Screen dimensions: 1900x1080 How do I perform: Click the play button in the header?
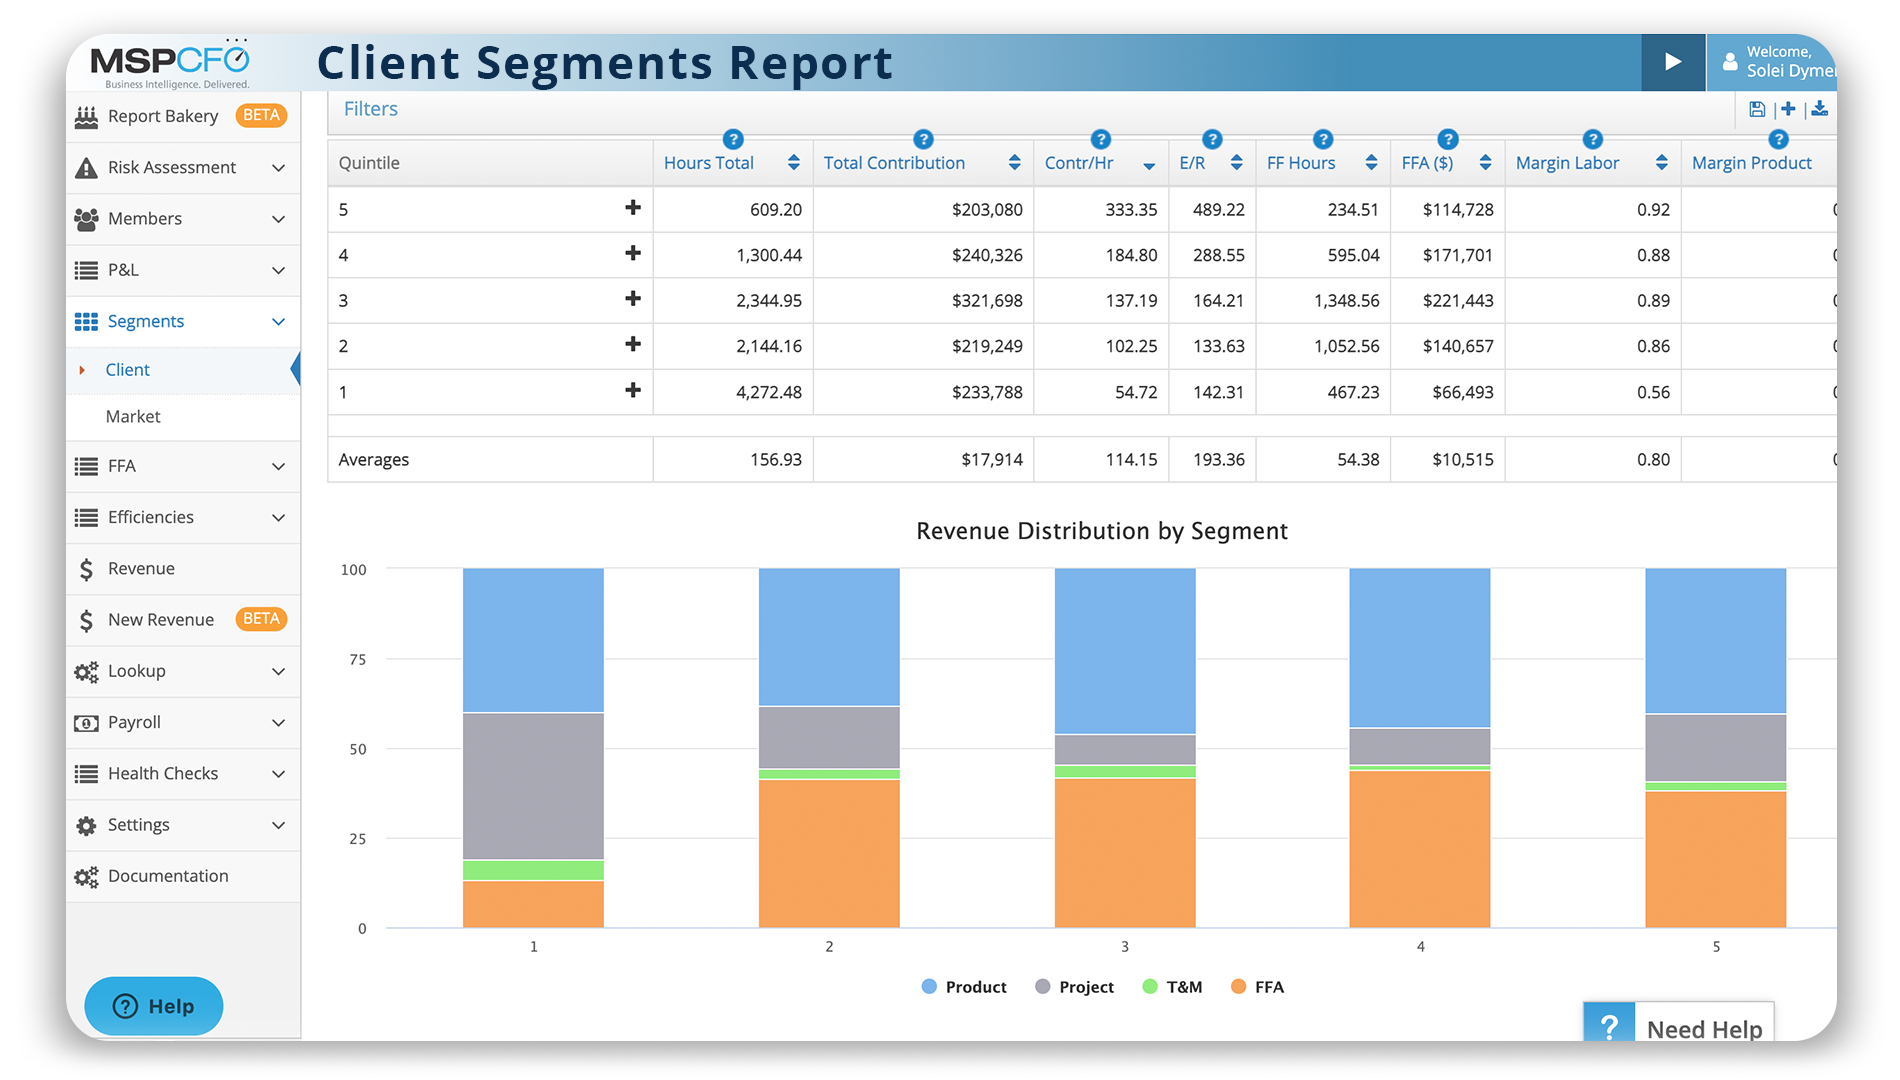tap(1673, 62)
